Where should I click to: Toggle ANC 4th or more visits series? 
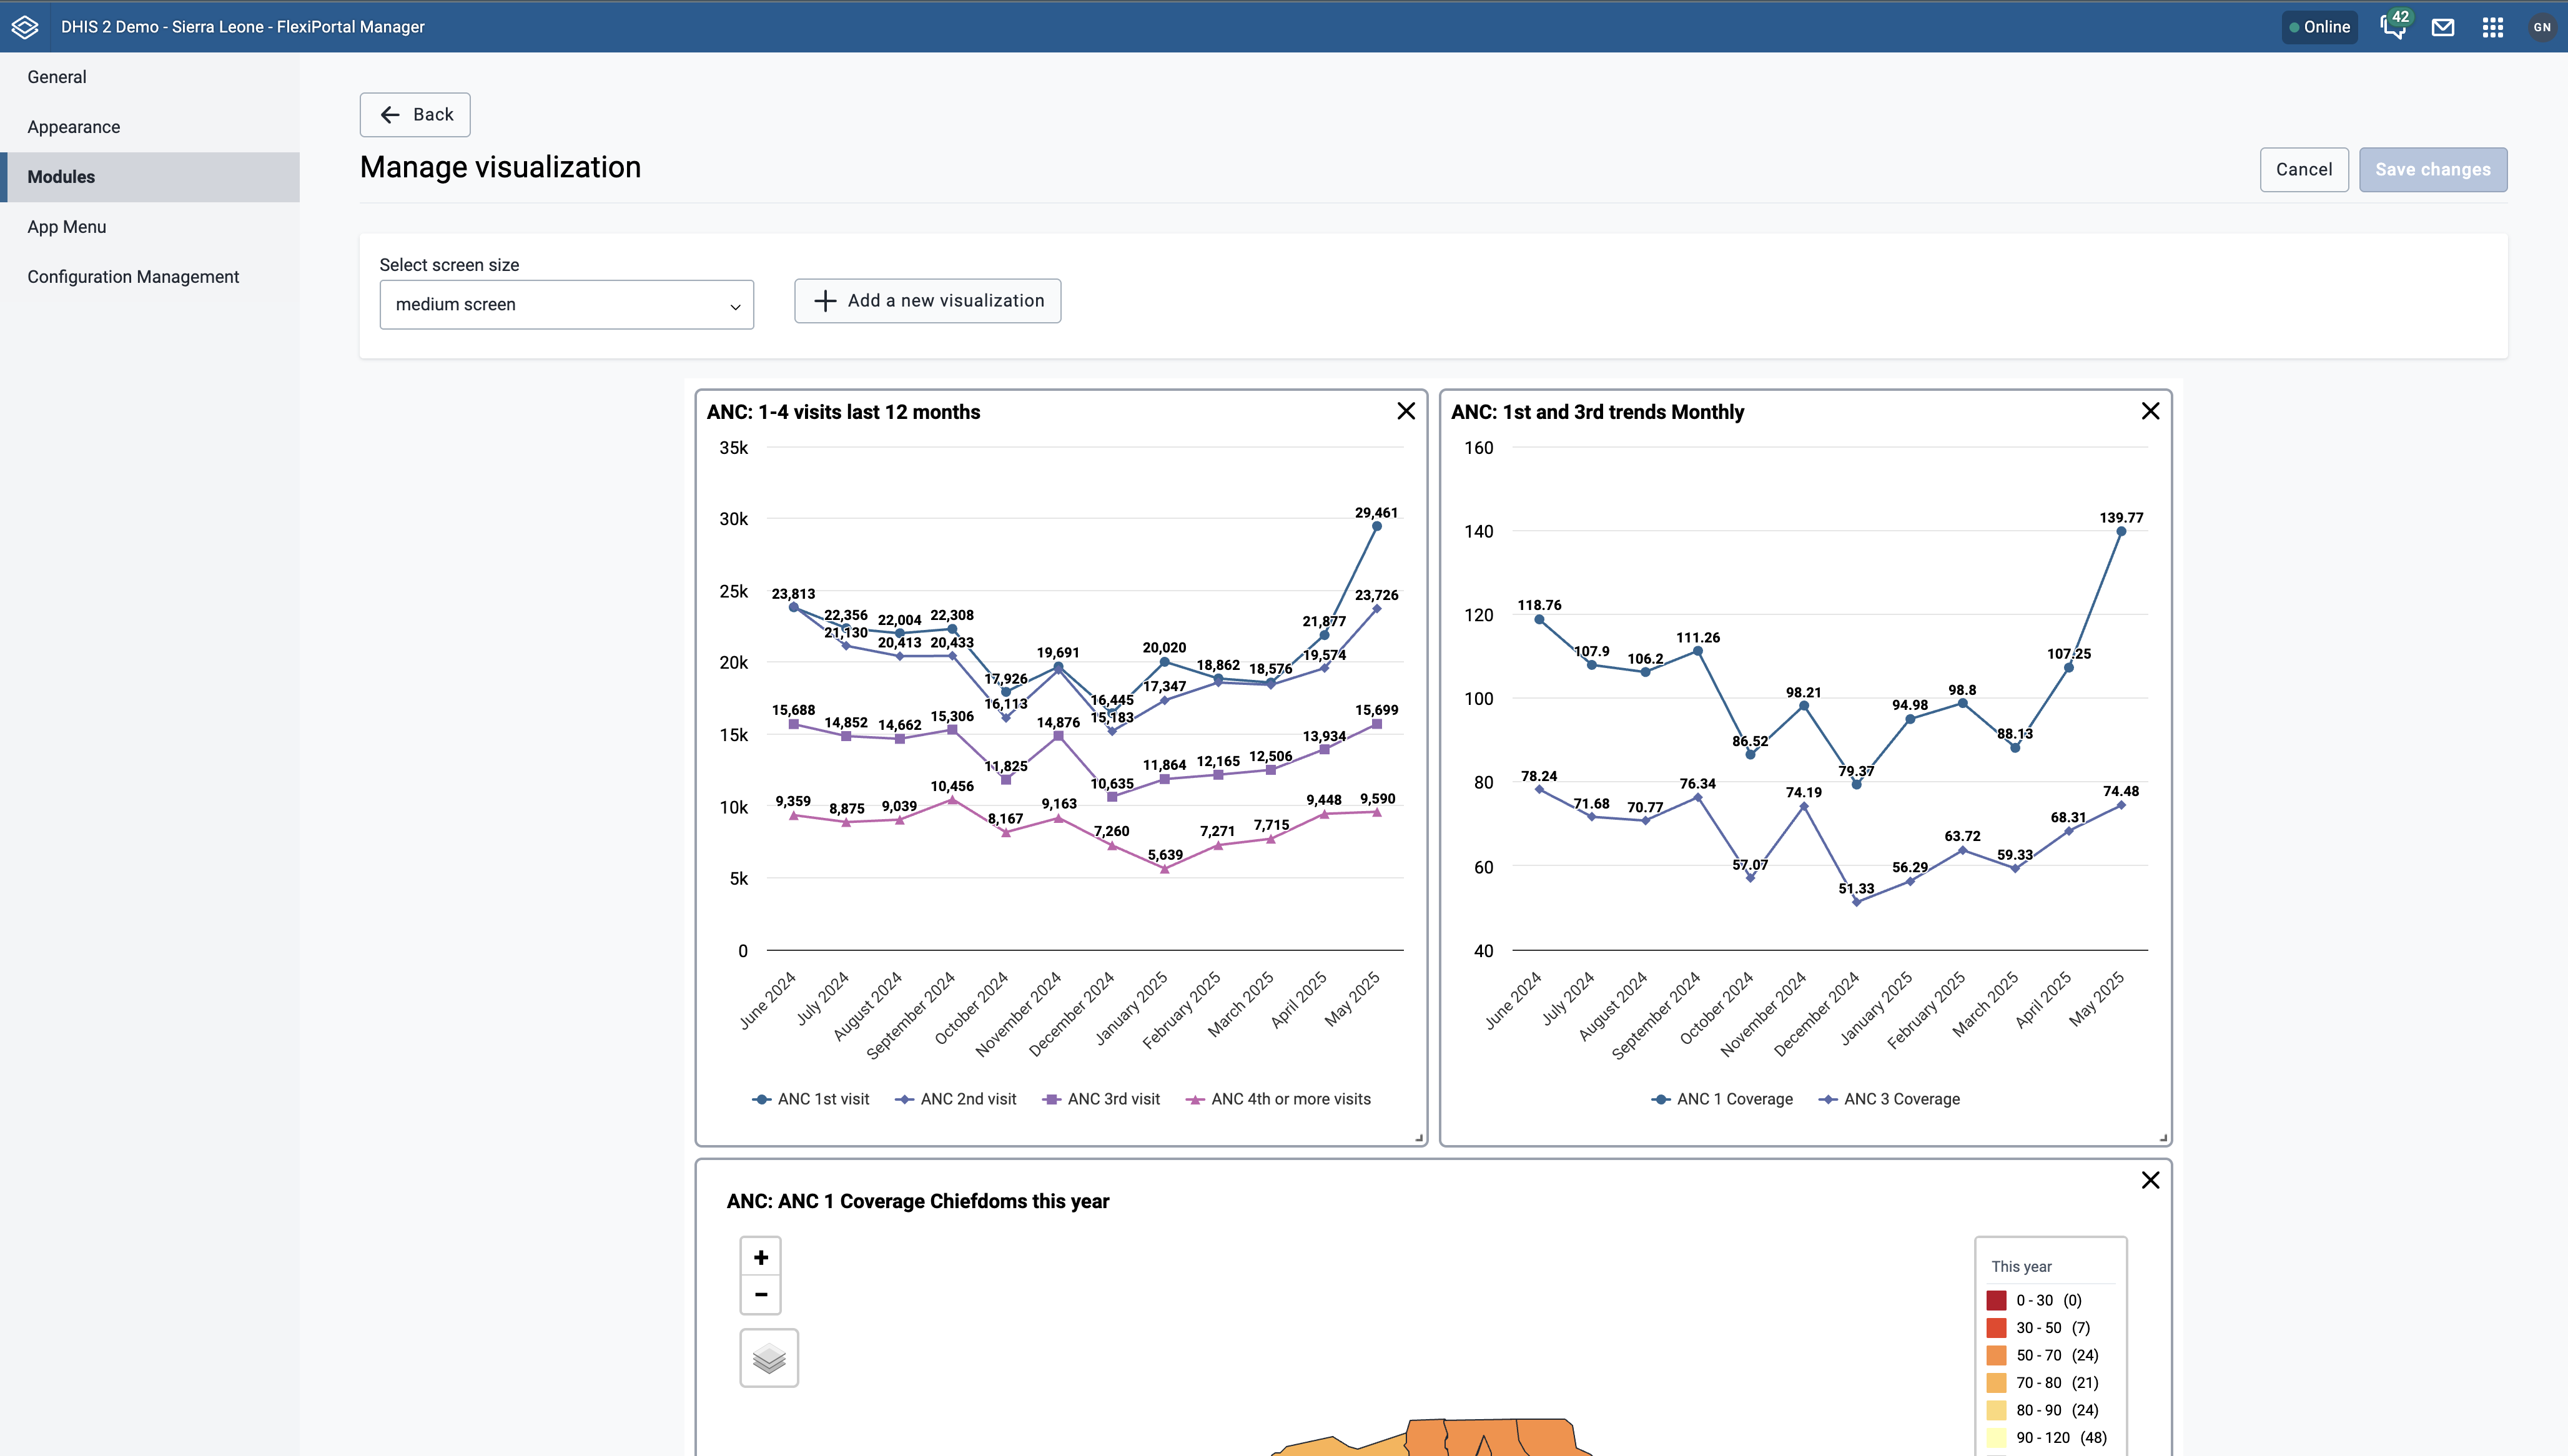pyautogui.click(x=1278, y=1099)
